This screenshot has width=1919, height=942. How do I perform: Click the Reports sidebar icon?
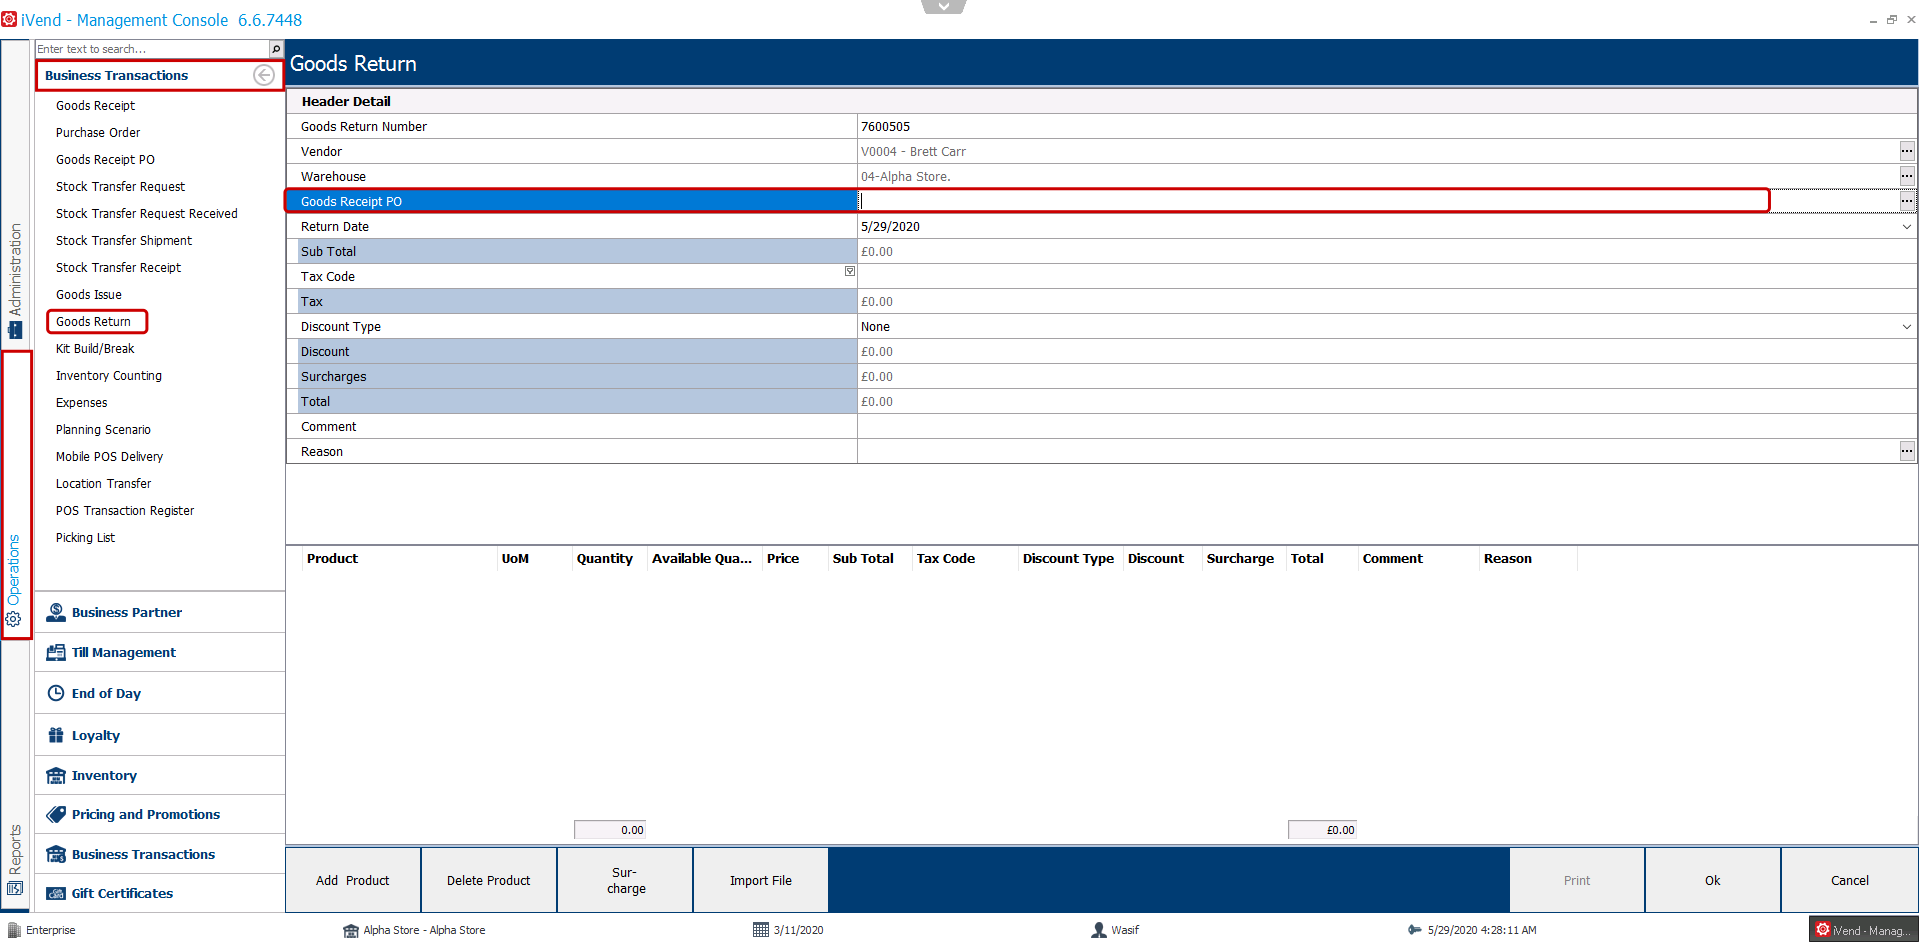tap(15, 888)
